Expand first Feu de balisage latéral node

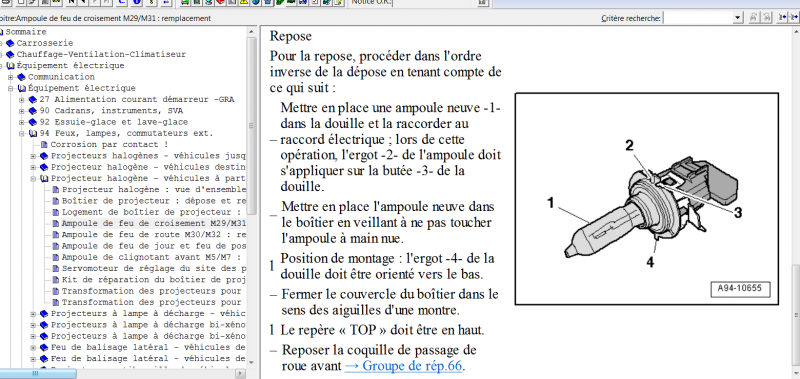[33, 347]
